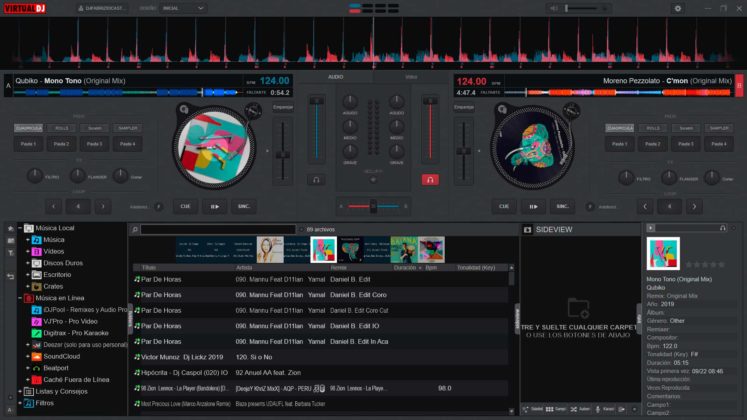The width and height of the screenshot is (747, 420).
Task: Click the SIDEVIEW panel icon
Action: coord(527,230)
